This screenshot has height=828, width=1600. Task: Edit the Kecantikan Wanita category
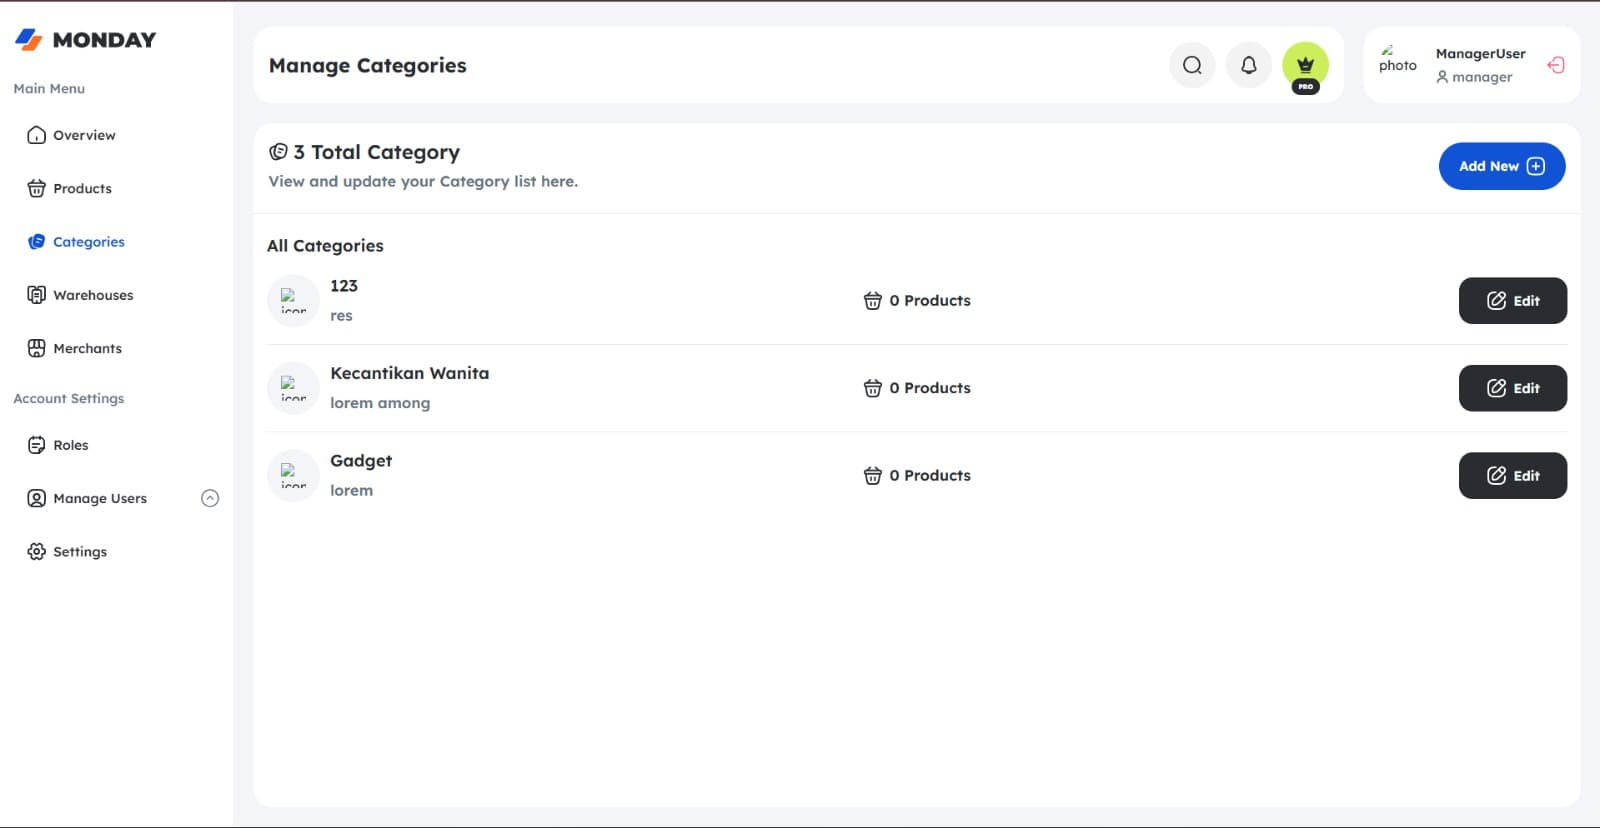coord(1513,388)
